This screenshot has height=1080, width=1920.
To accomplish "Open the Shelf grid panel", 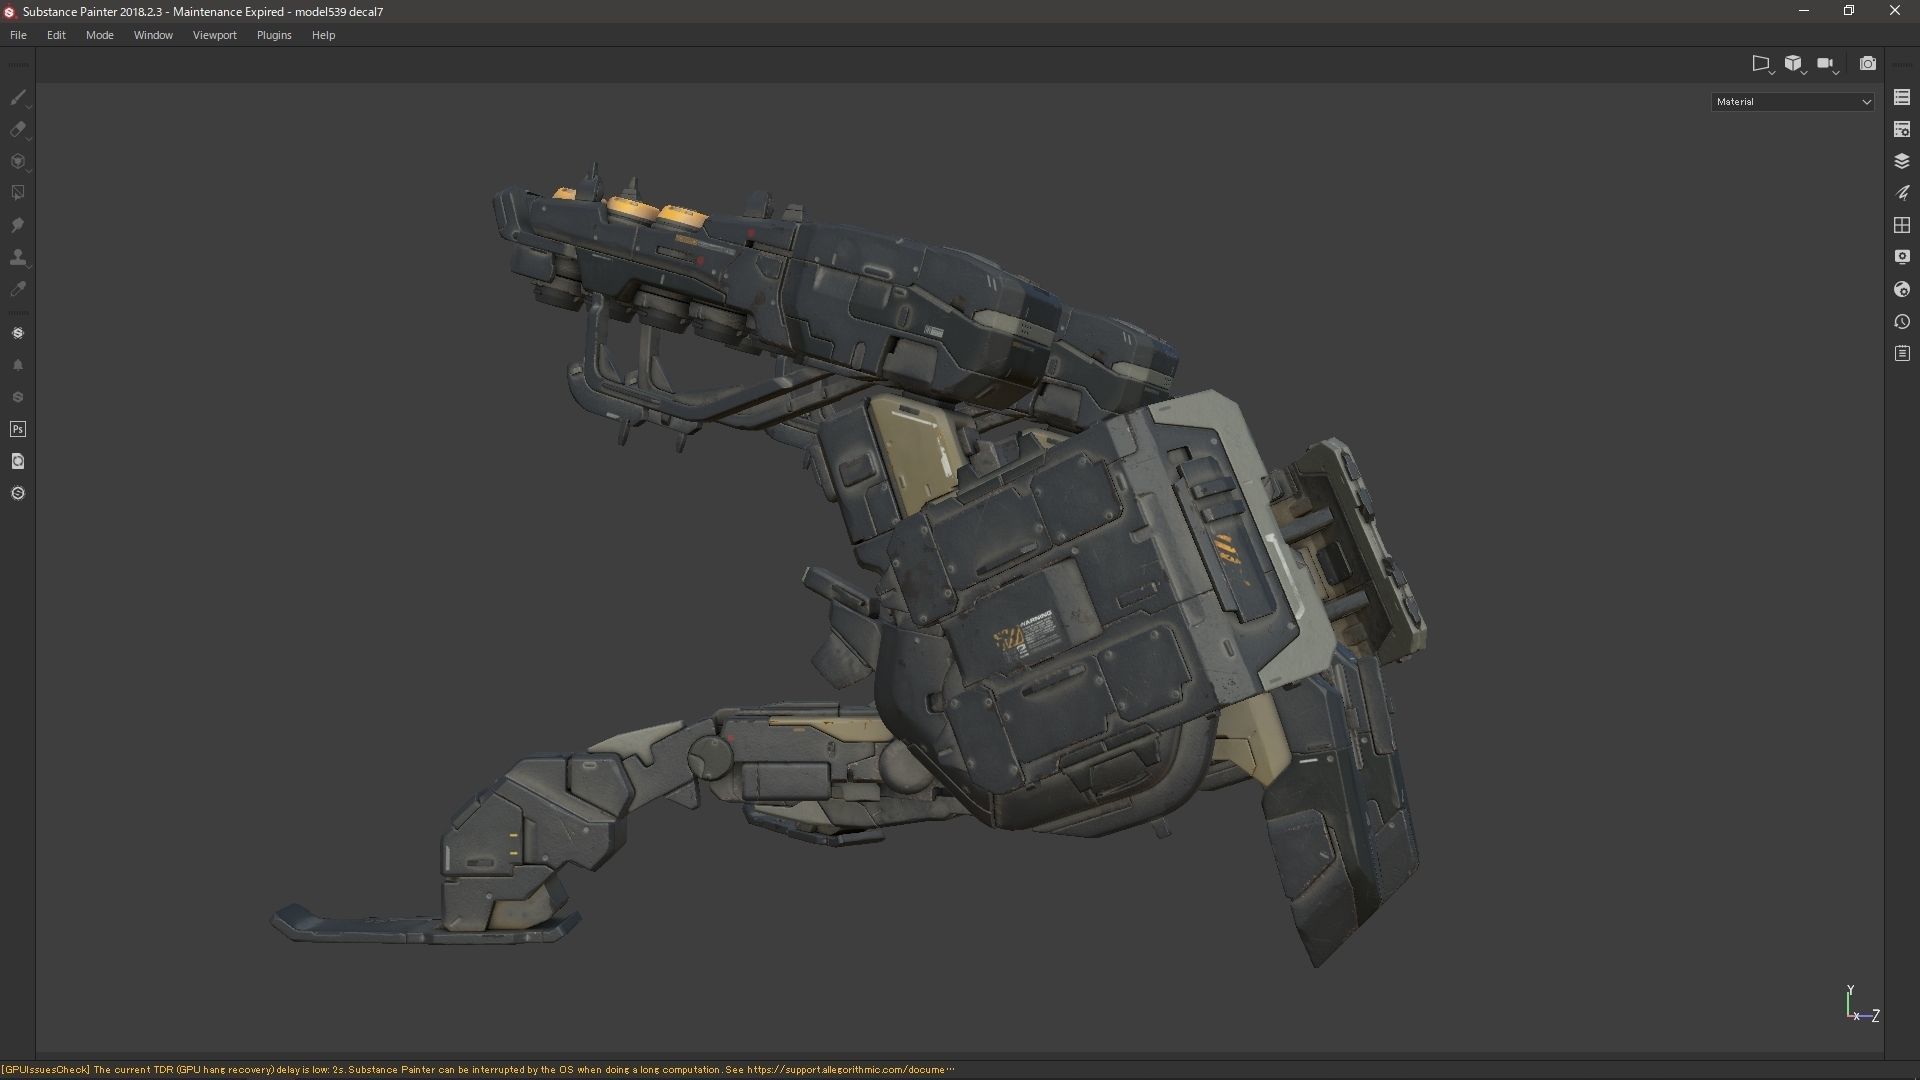I will click(x=1902, y=225).
